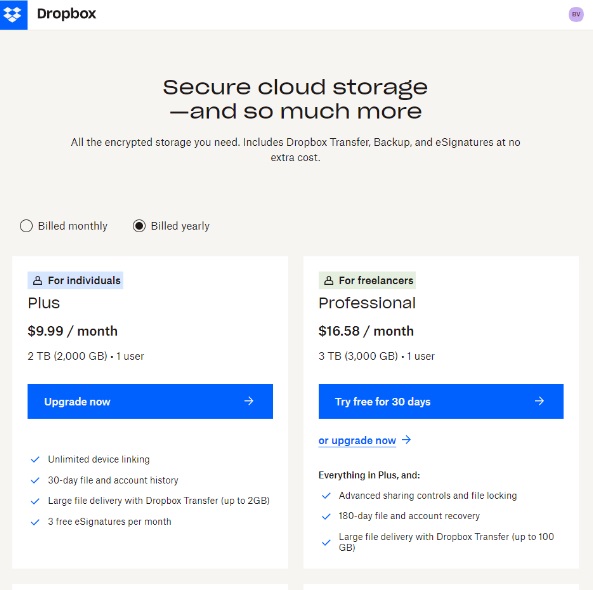Viewport: 593px width, 590px height.
Task: Click the Everything in Plus, and: text
Action: click(x=369, y=475)
